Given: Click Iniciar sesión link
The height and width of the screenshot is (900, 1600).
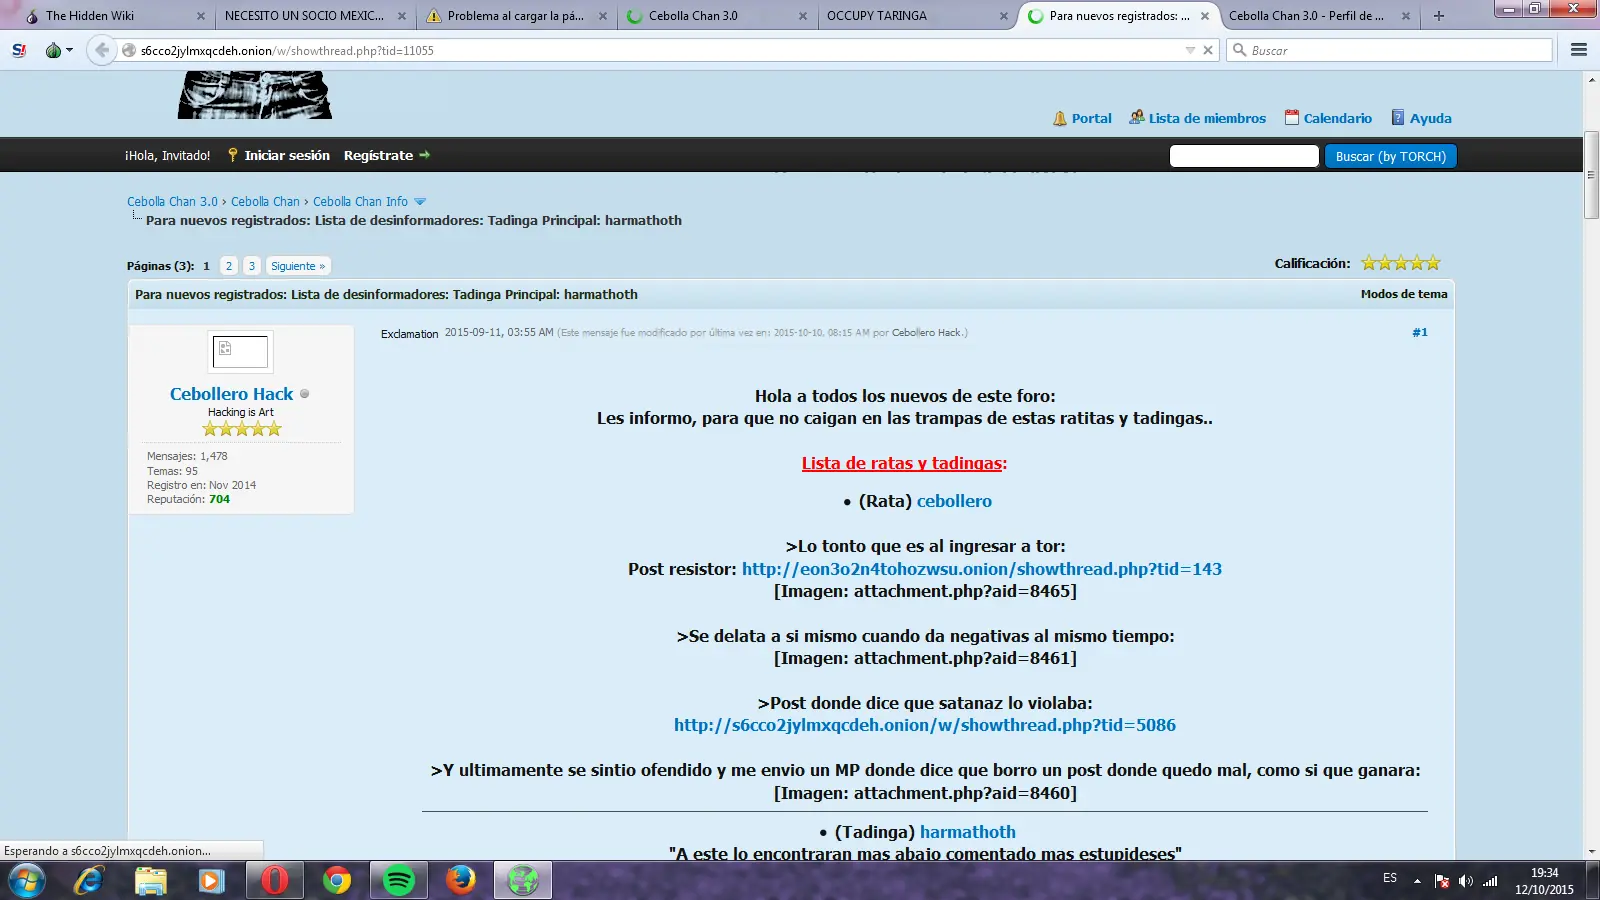Looking at the screenshot, I should click(x=286, y=155).
